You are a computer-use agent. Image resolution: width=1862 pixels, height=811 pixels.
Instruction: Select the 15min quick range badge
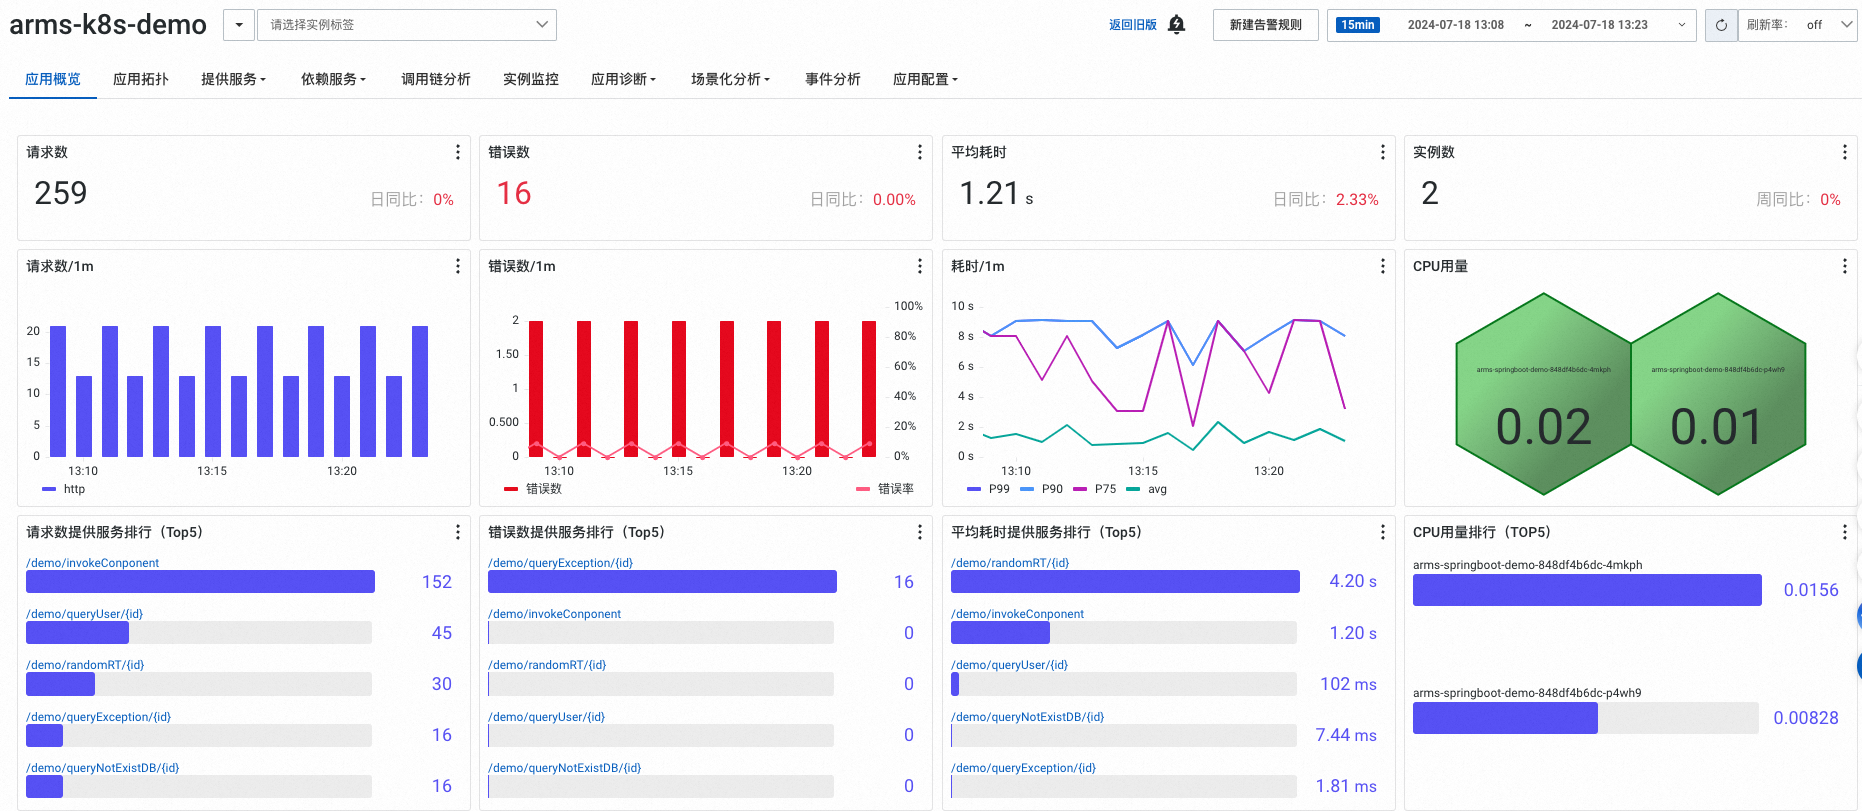click(x=1358, y=25)
